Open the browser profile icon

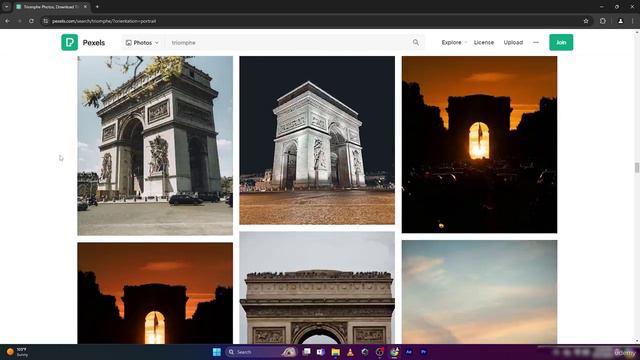(620, 21)
